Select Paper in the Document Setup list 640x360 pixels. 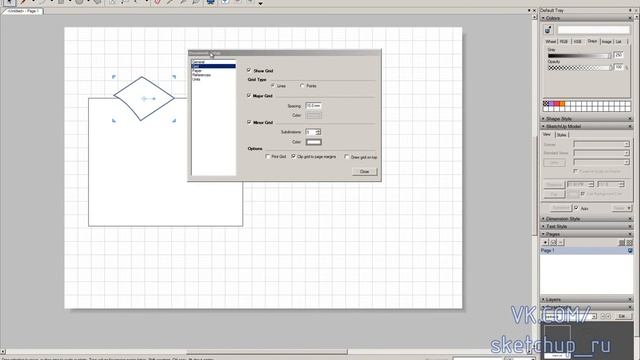(197, 71)
